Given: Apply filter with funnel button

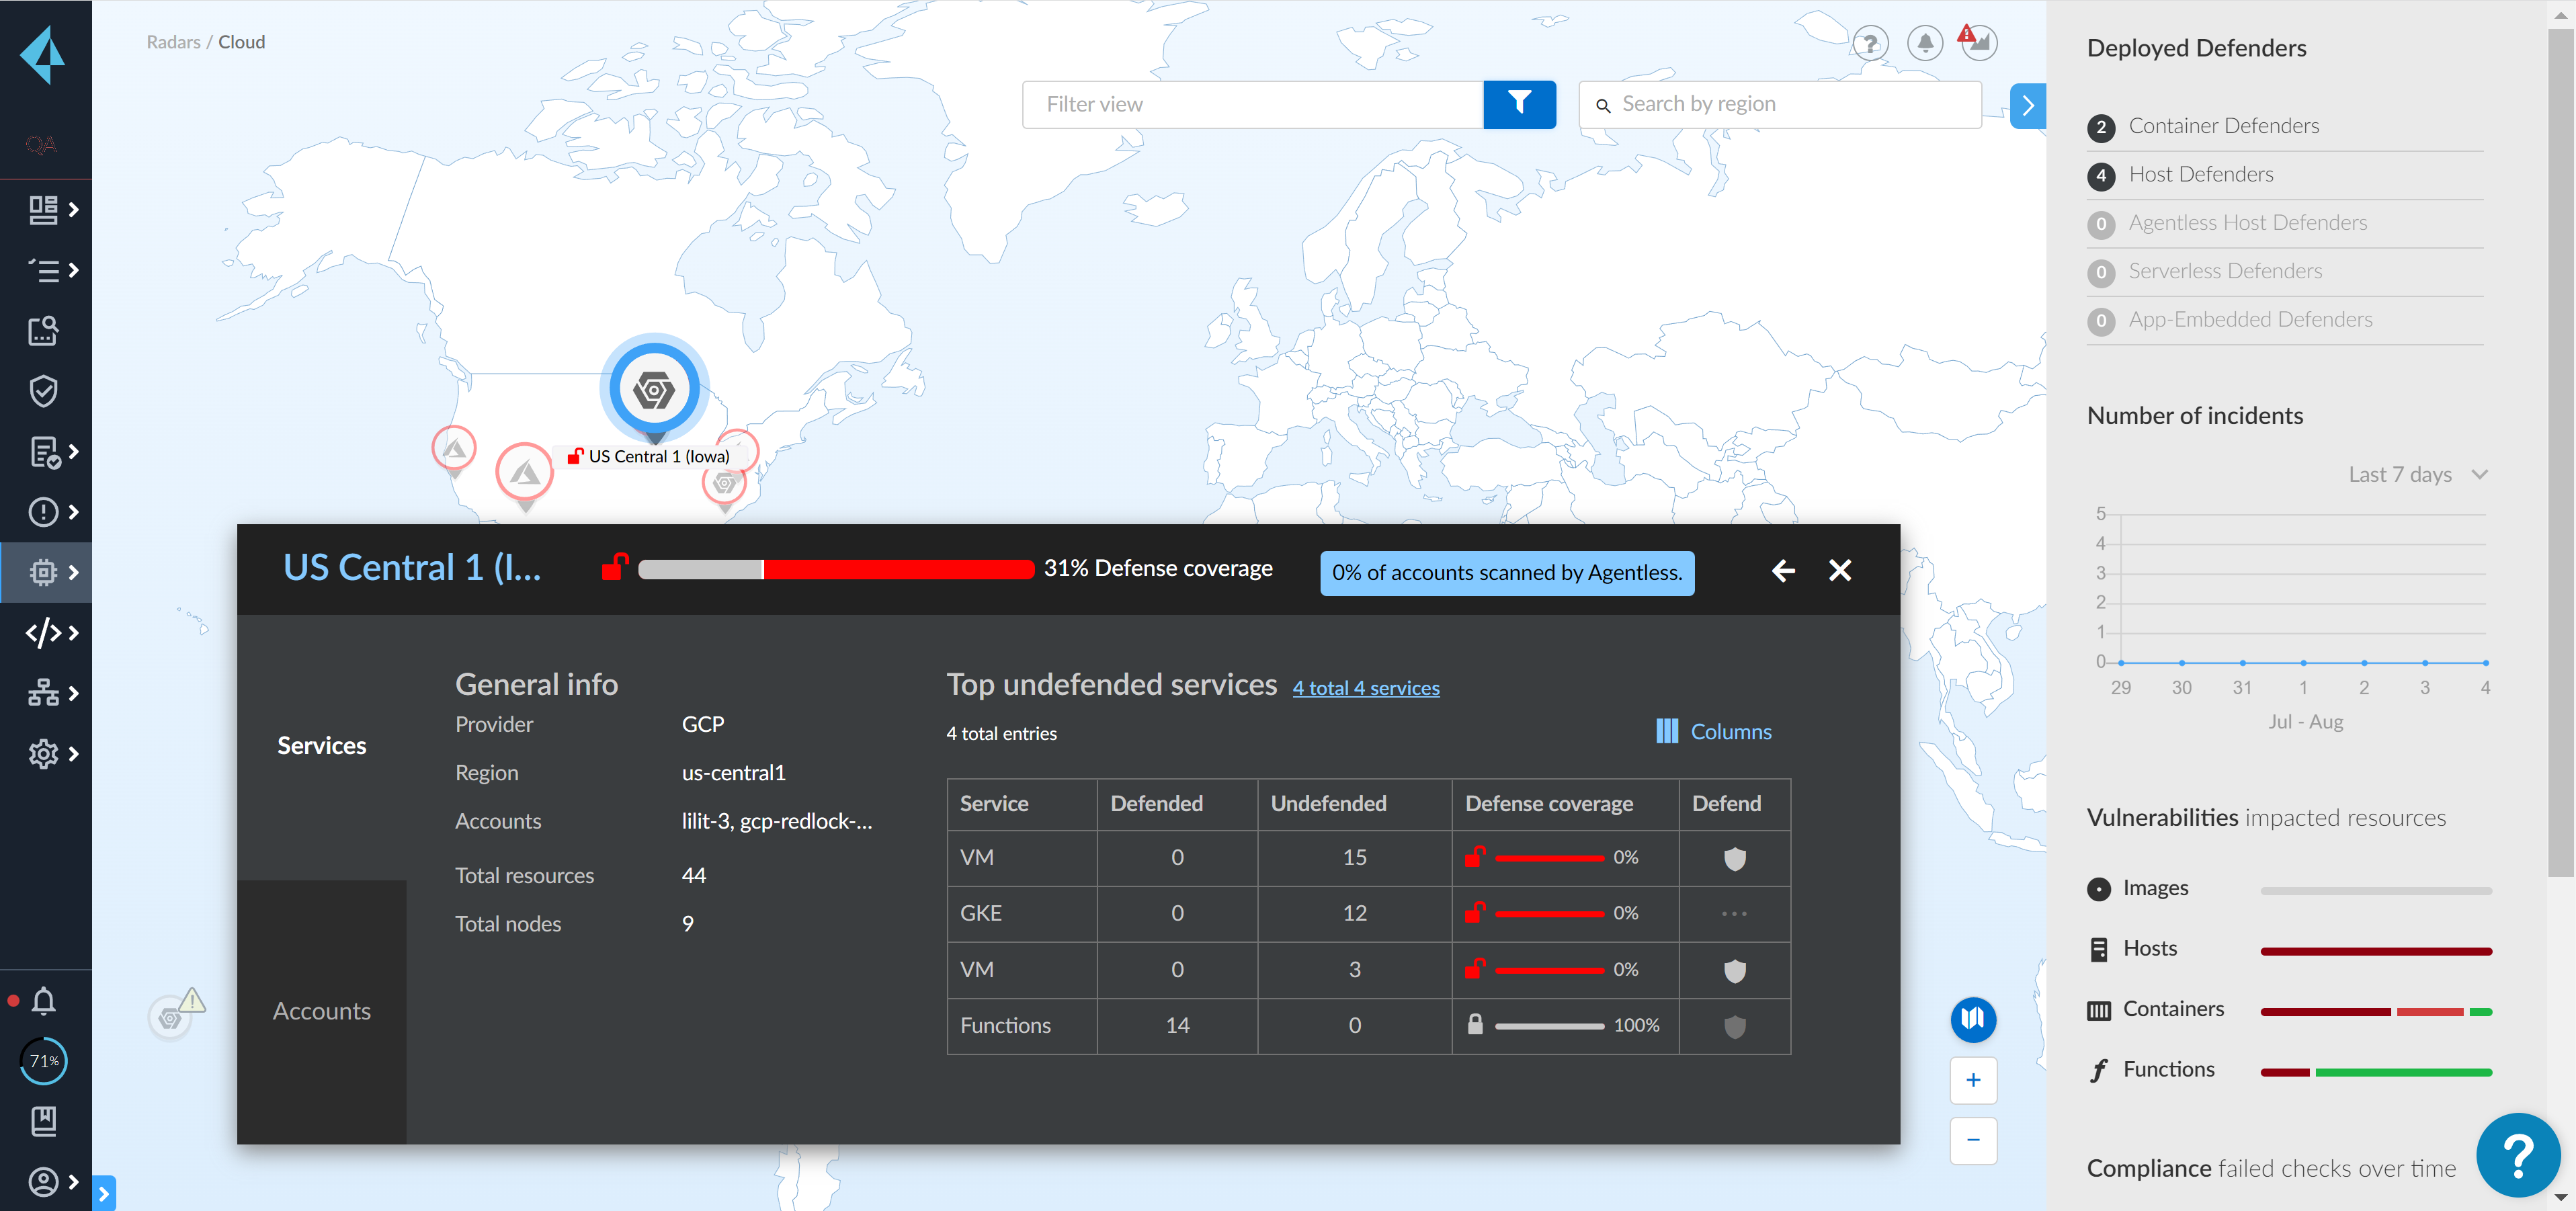Looking at the screenshot, I should (x=1519, y=104).
